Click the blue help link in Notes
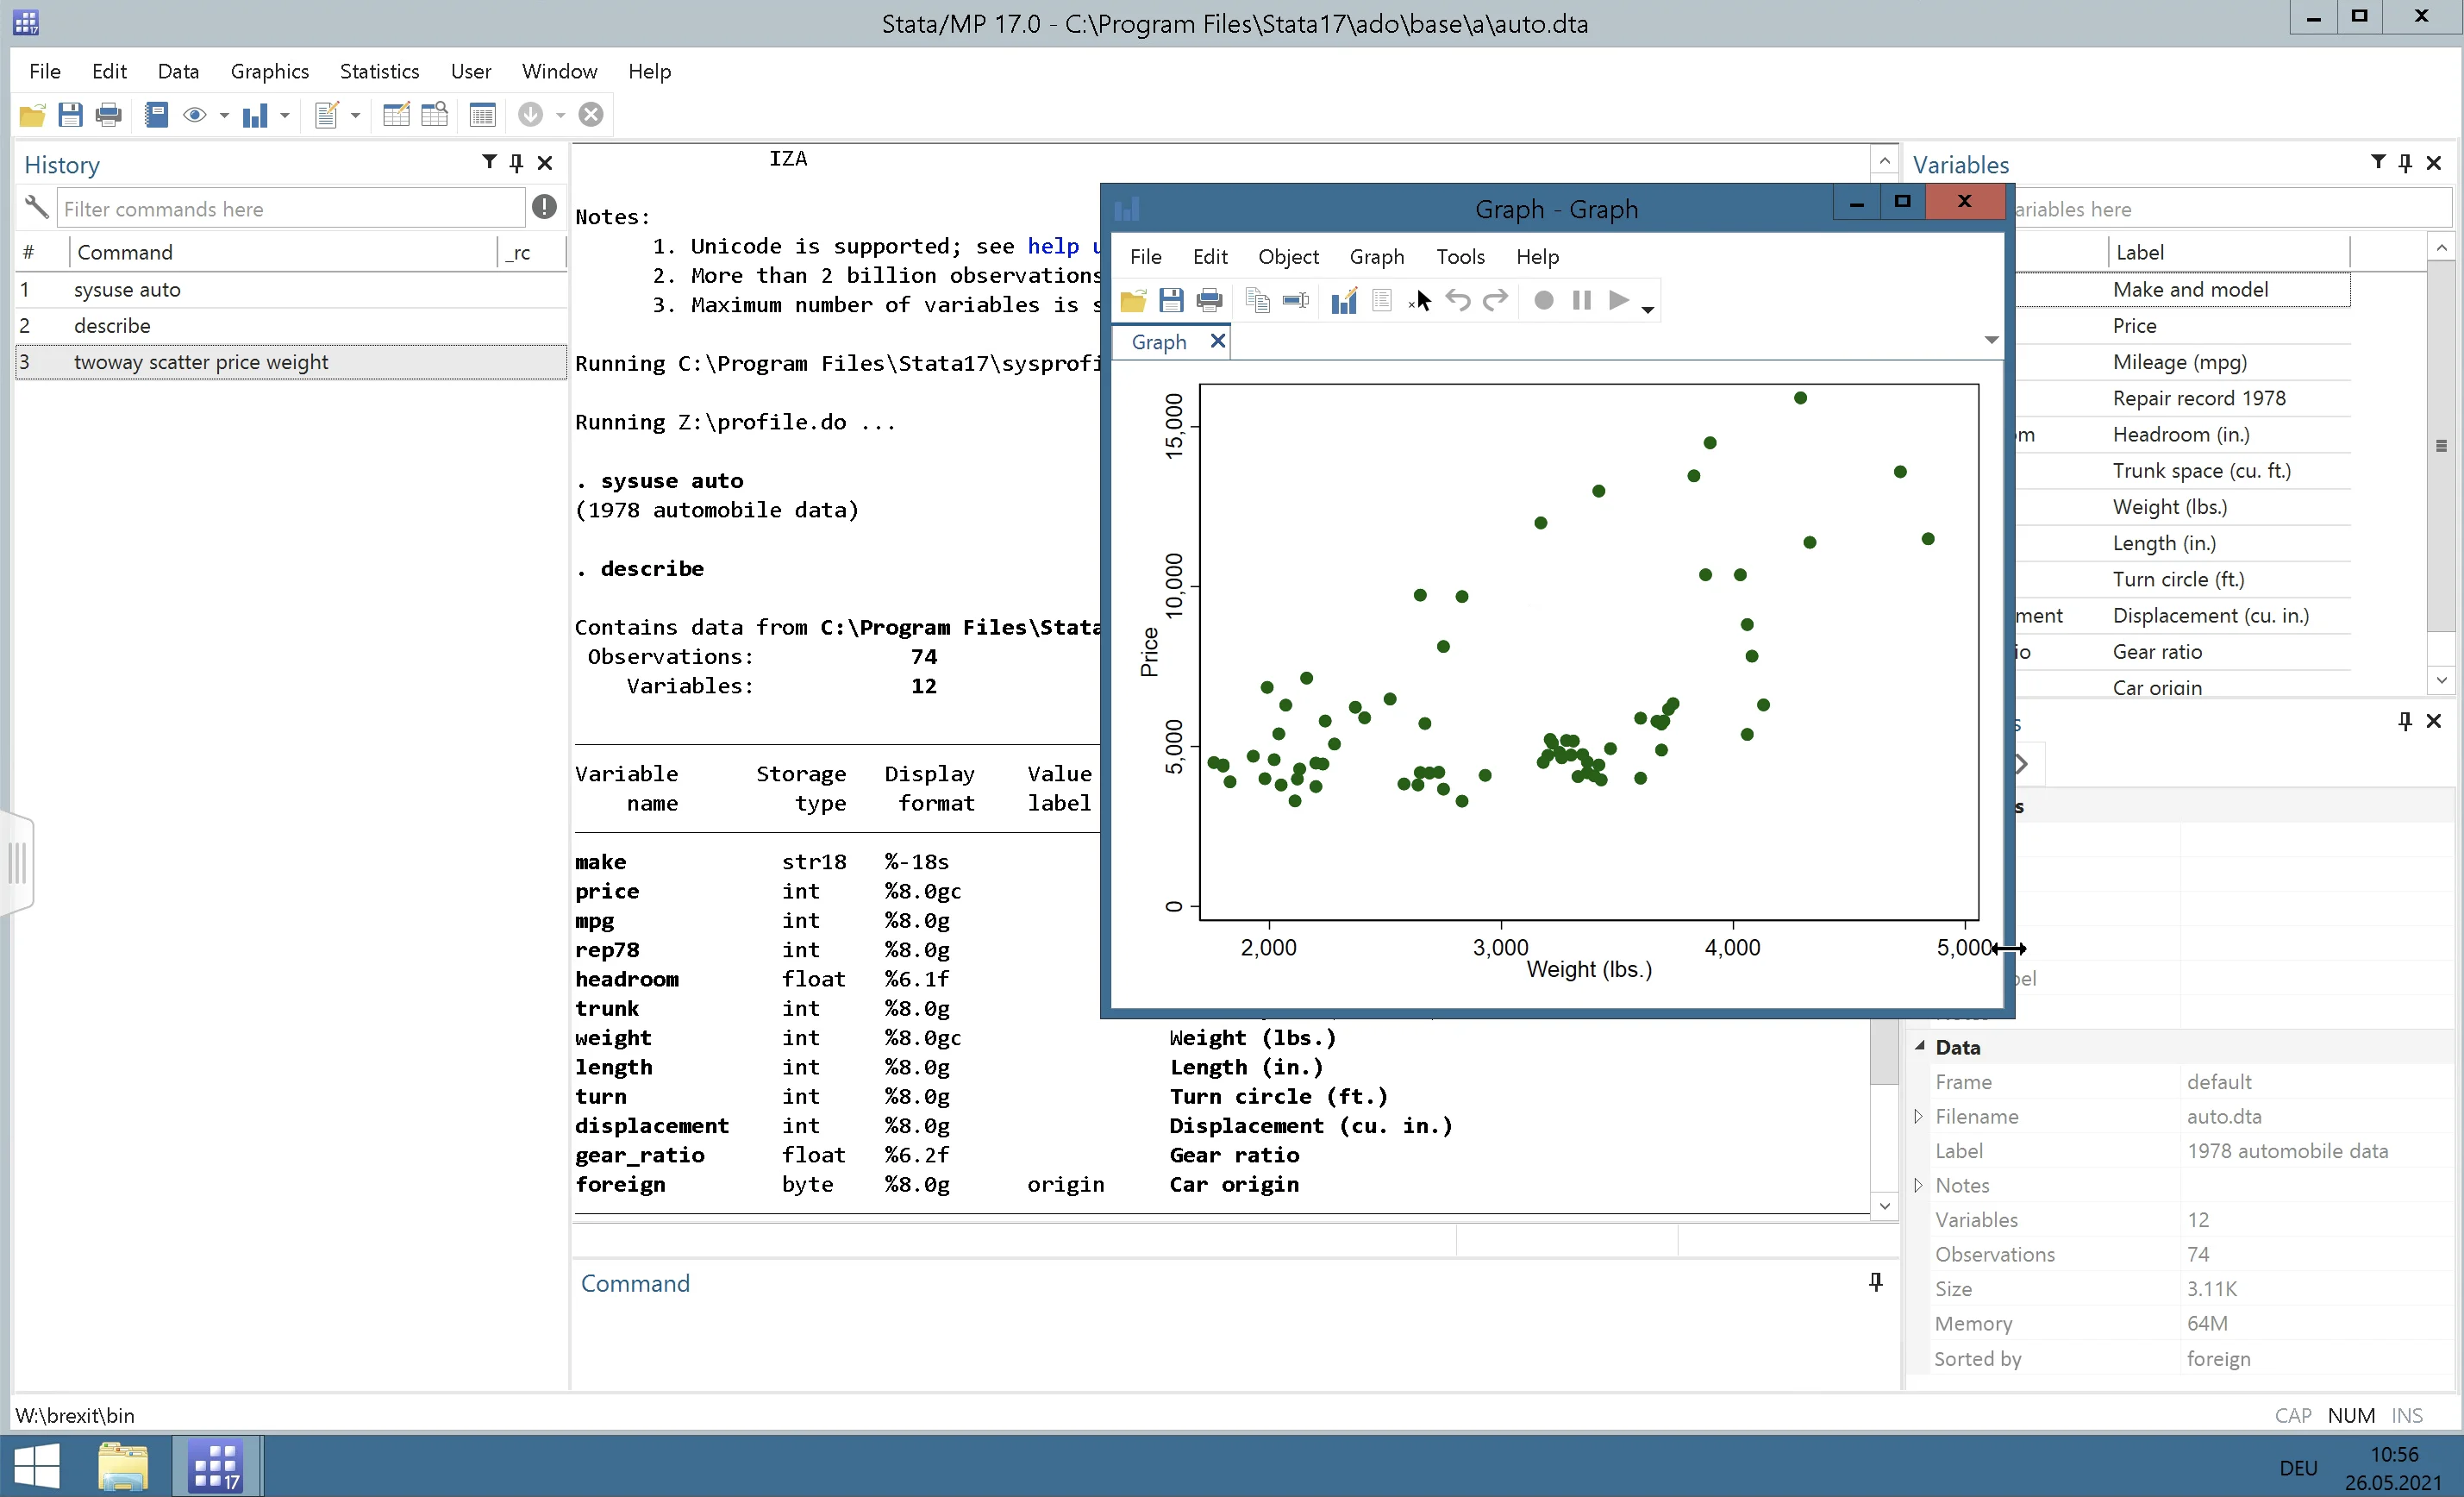This screenshot has width=2464, height=1497. click(1052, 246)
